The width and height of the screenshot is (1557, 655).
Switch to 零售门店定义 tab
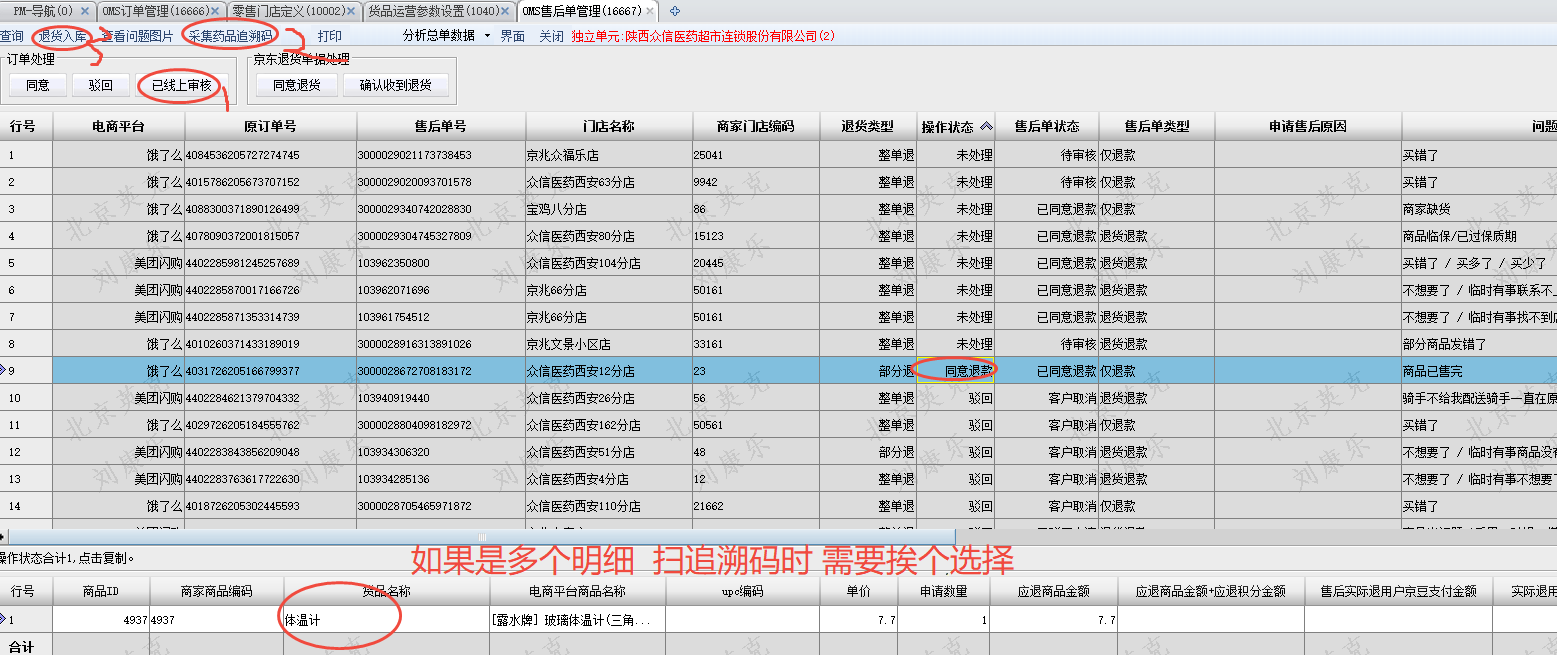(288, 11)
